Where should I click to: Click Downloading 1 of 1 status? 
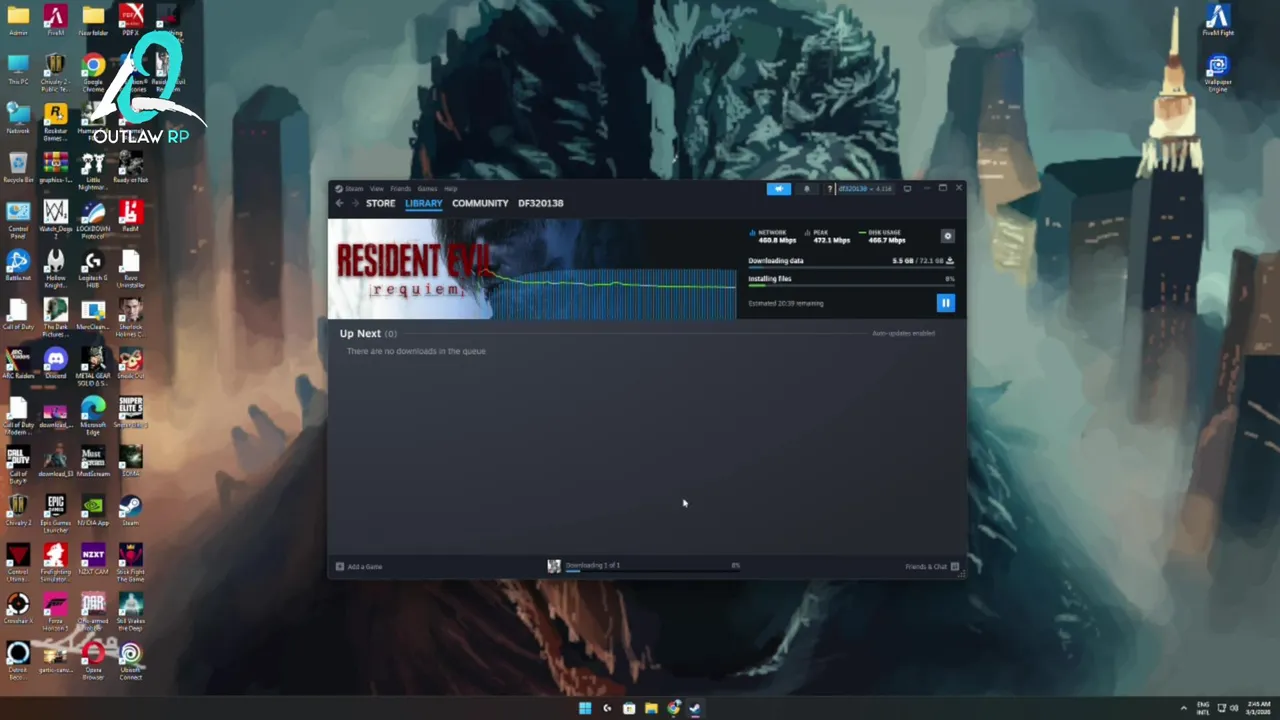point(592,565)
